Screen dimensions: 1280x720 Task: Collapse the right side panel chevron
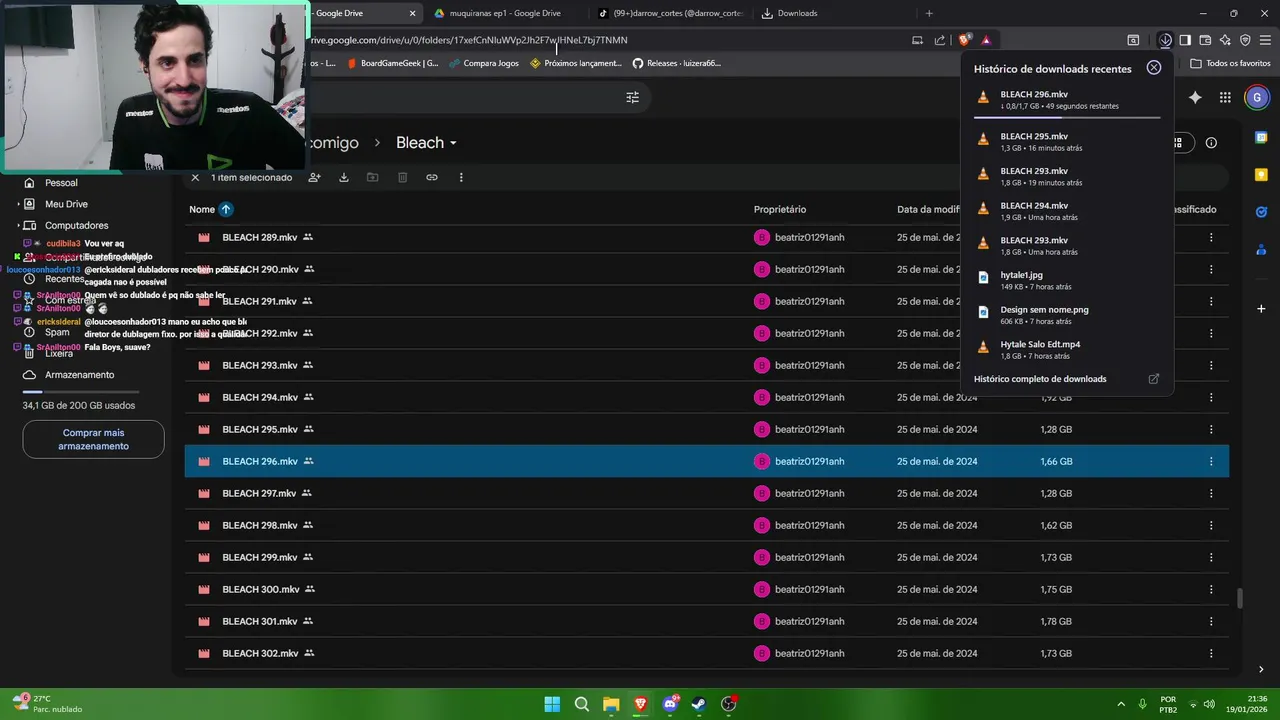click(x=1261, y=669)
